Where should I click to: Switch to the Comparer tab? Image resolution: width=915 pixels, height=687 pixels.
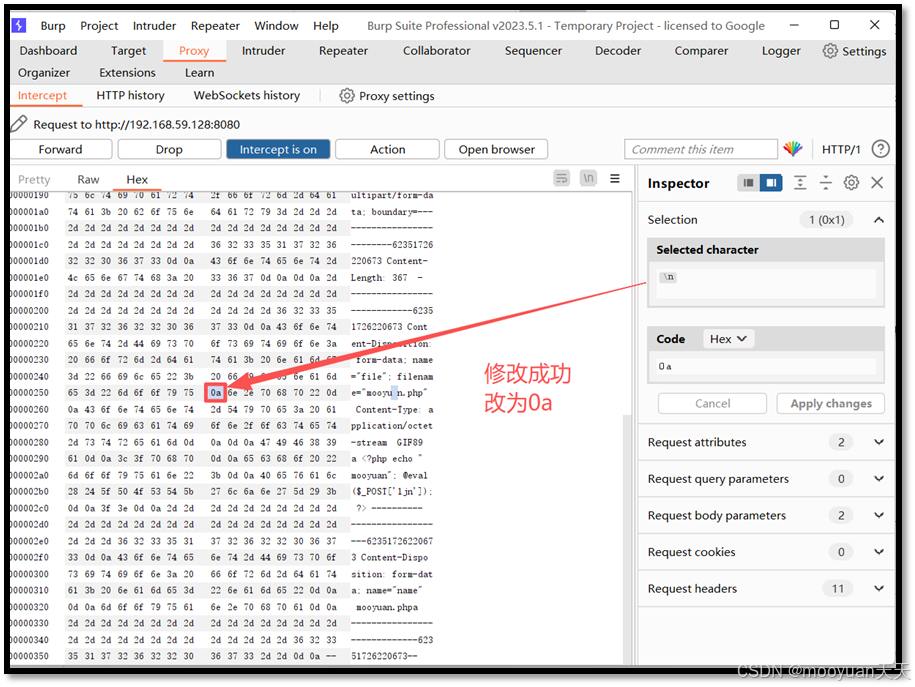[x=701, y=51]
